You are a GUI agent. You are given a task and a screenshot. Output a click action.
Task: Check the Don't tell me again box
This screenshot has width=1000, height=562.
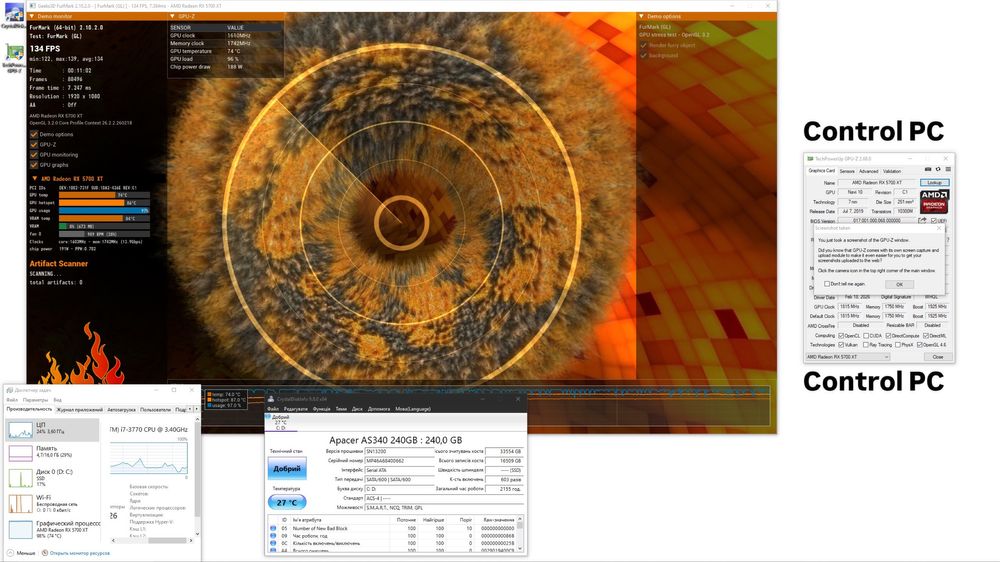(x=827, y=284)
